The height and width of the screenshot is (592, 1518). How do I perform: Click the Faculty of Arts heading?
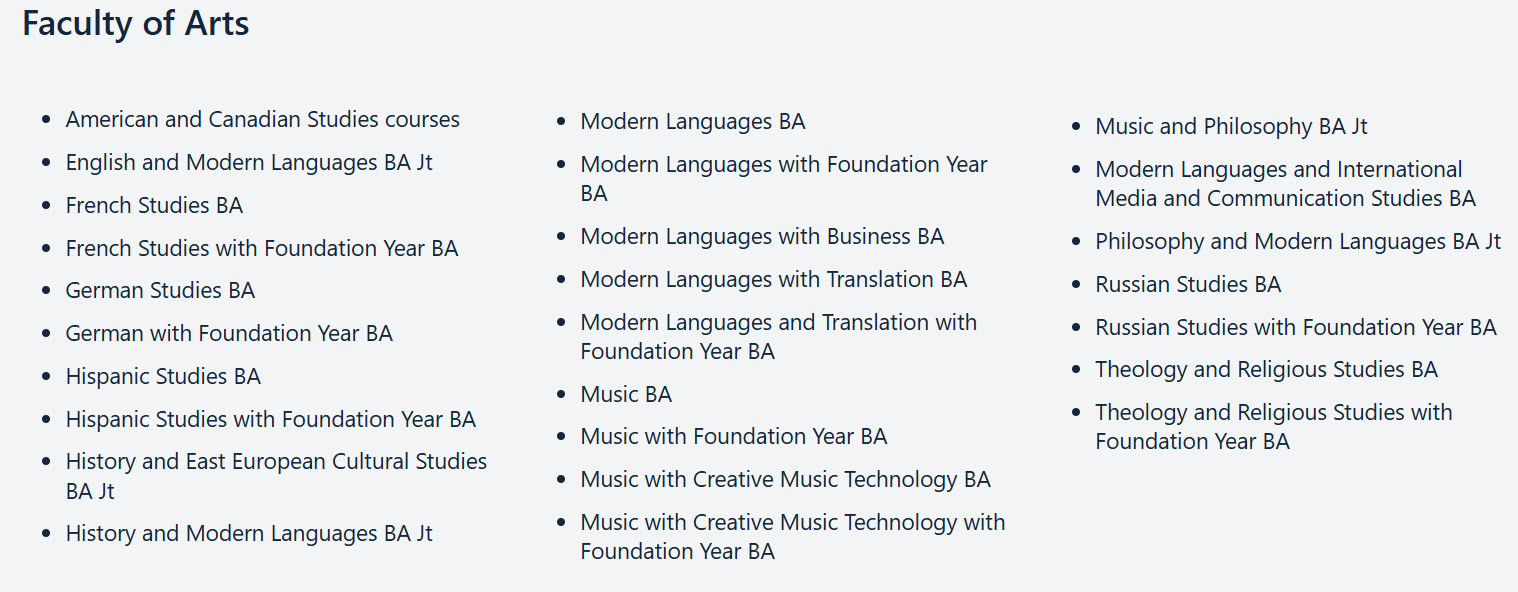136,24
